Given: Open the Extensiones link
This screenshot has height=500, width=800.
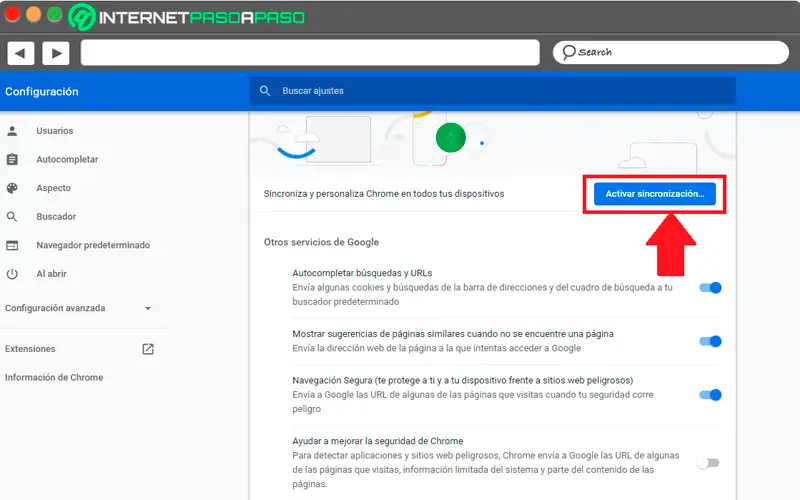Looking at the screenshot, I should coord(30,349).
